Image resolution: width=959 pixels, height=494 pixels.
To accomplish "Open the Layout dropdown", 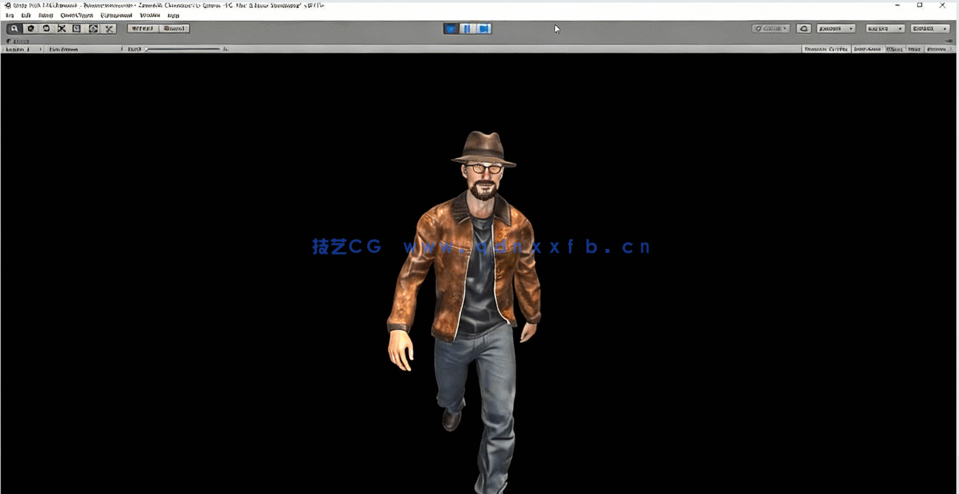I will 930,29.
